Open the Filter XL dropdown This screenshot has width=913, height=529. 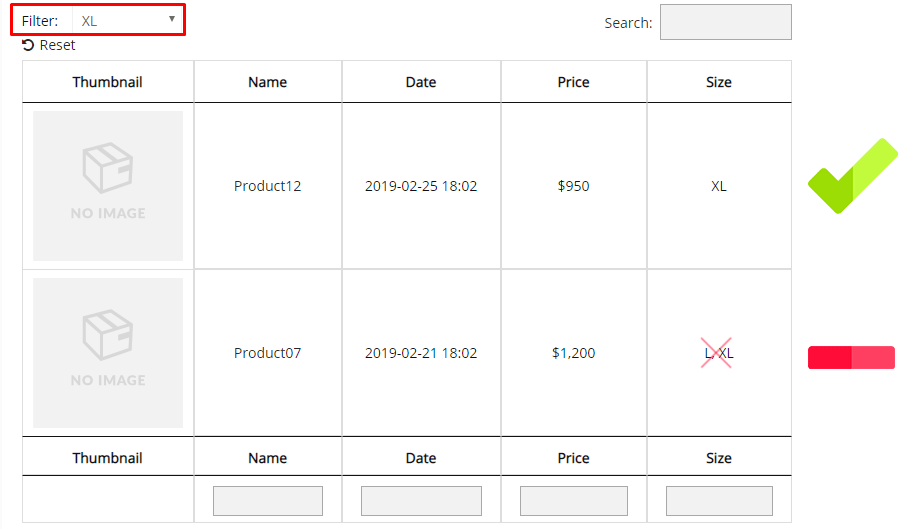pyautogui.click(x=128, y=20)
